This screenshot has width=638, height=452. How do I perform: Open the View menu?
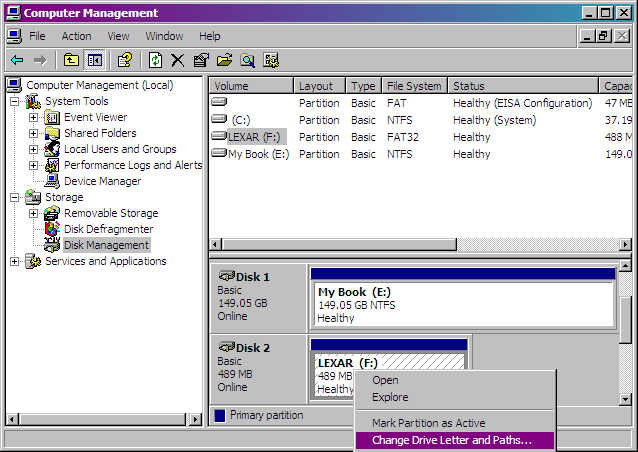point(118,36)
